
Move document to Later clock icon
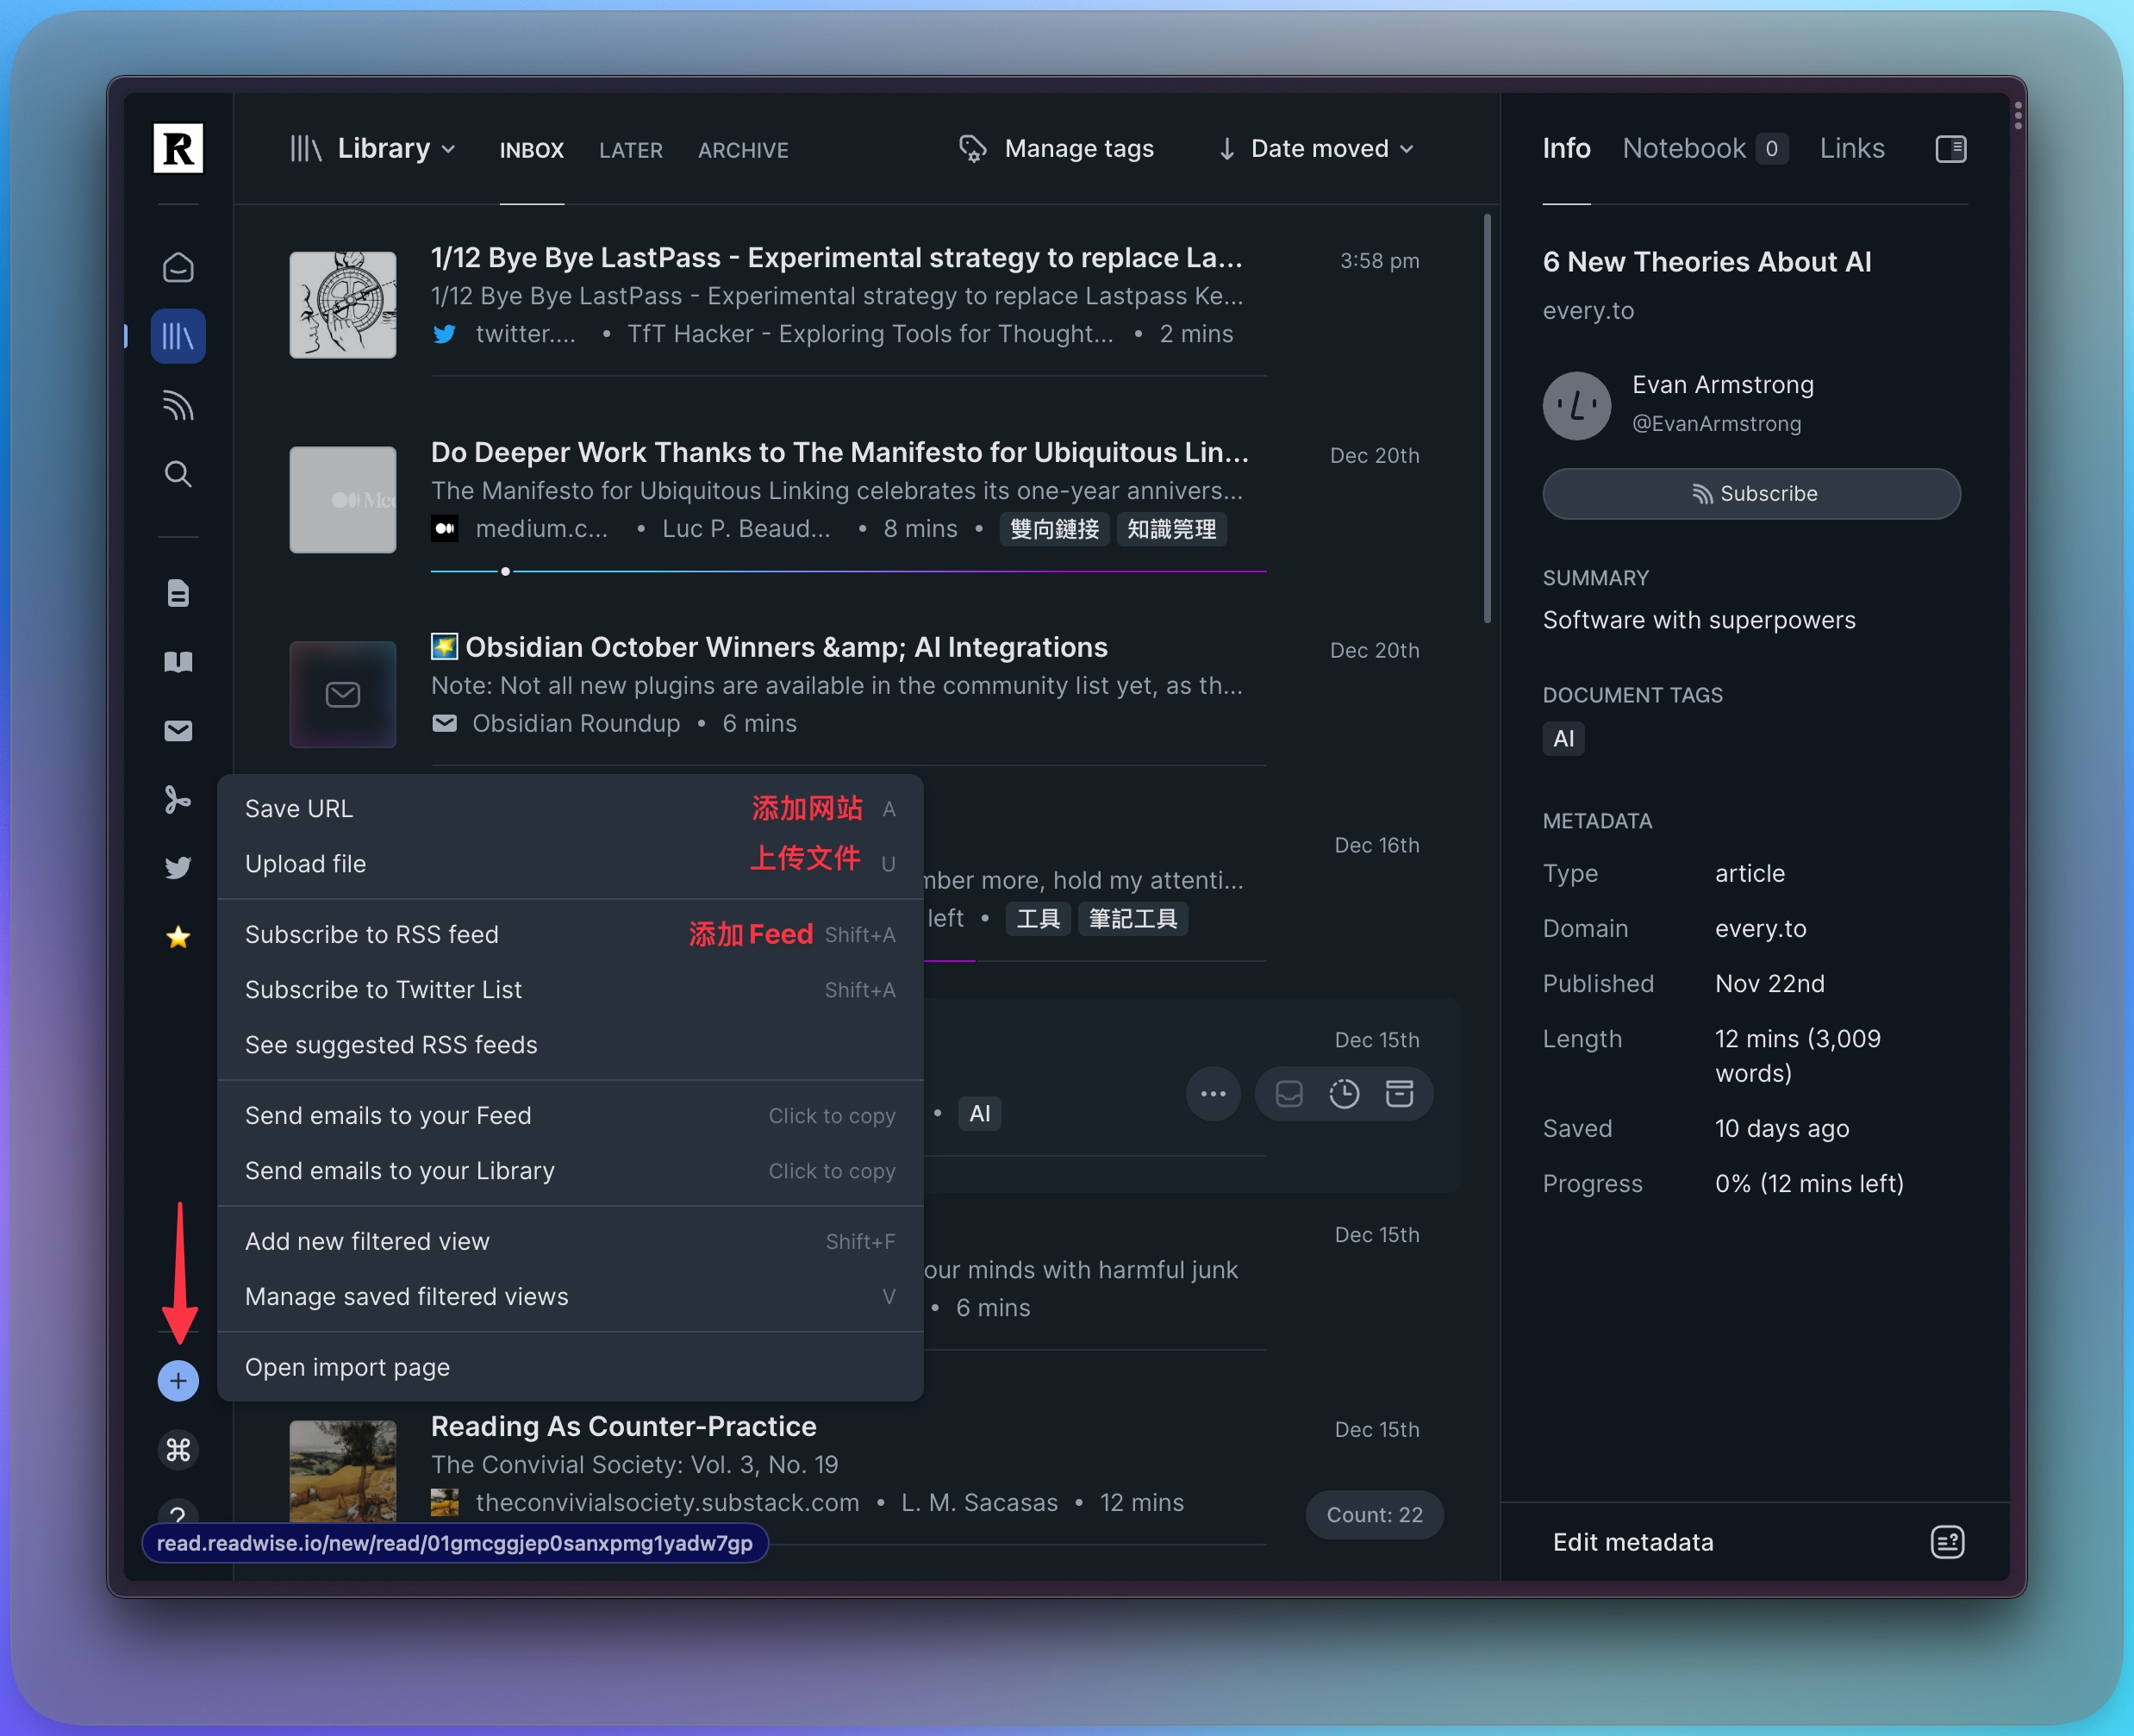point(1344,1094)
